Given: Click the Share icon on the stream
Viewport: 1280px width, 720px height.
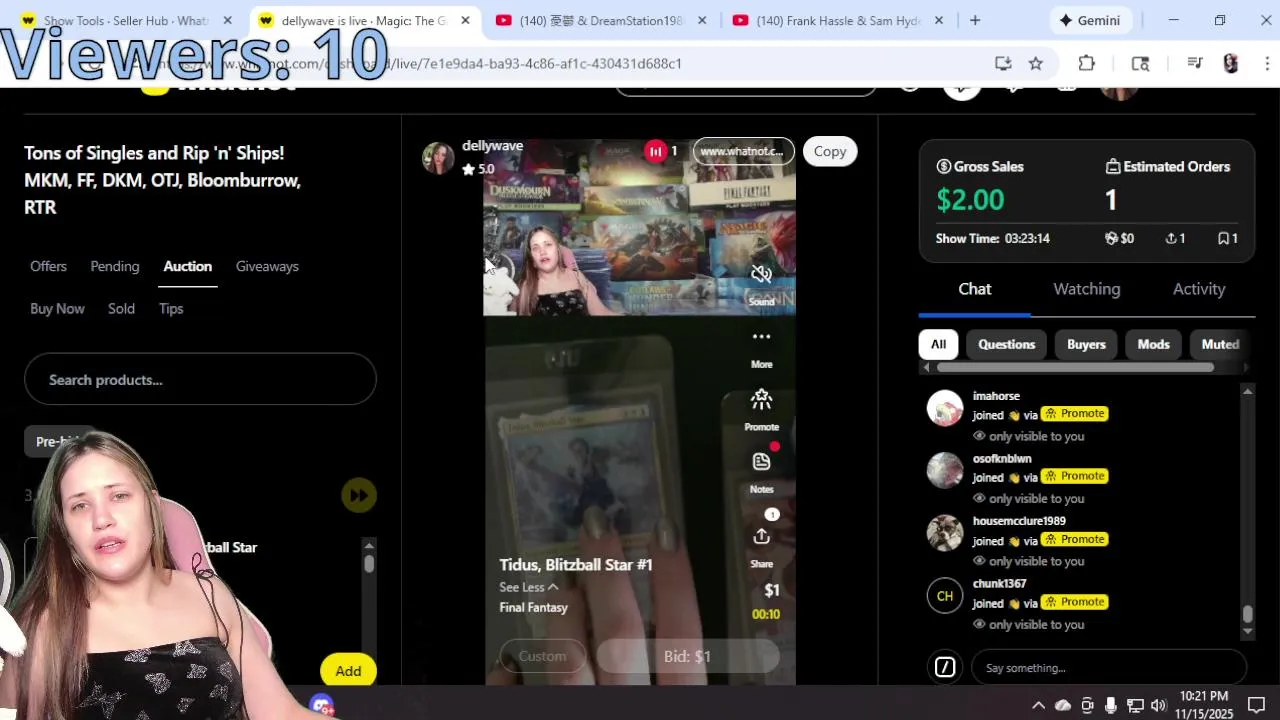Looking at the screenshot, I should pos(761,537).
